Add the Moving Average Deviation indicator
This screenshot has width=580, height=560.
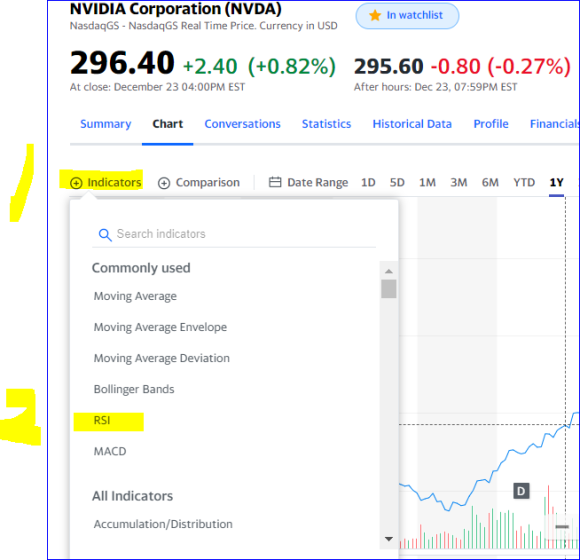(162, 358)
